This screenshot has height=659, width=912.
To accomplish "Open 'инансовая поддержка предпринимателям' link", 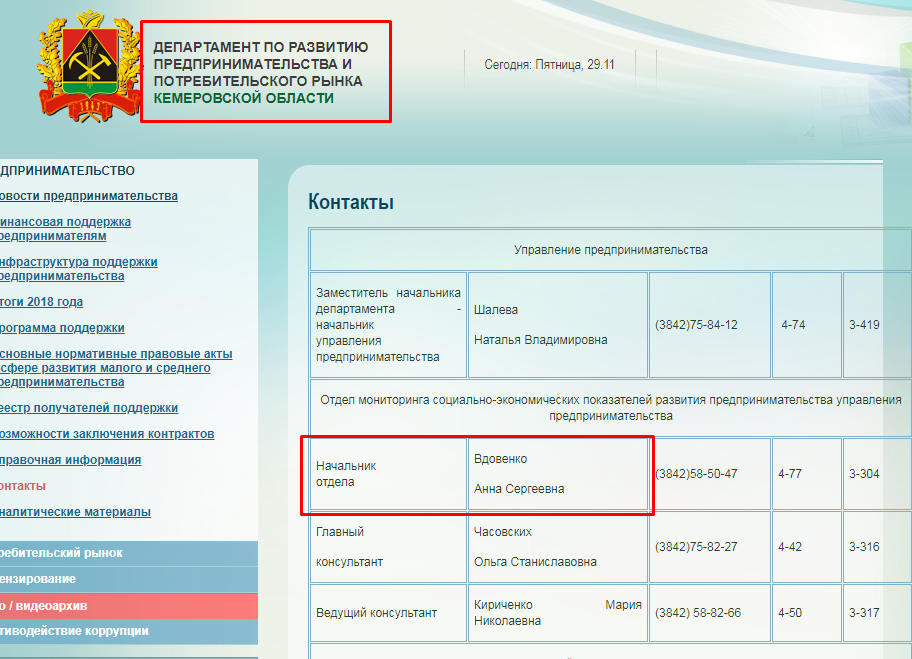I will point(65,229).
